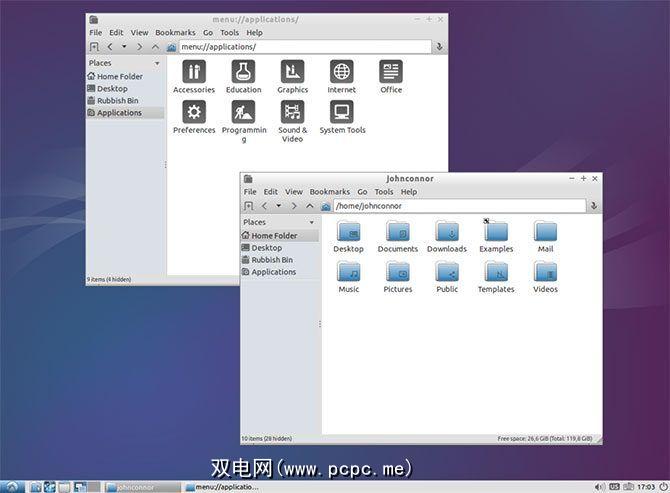Click the /home/johnconnor path field
Viewport: 670px width, 493px height.
(458, 206)
